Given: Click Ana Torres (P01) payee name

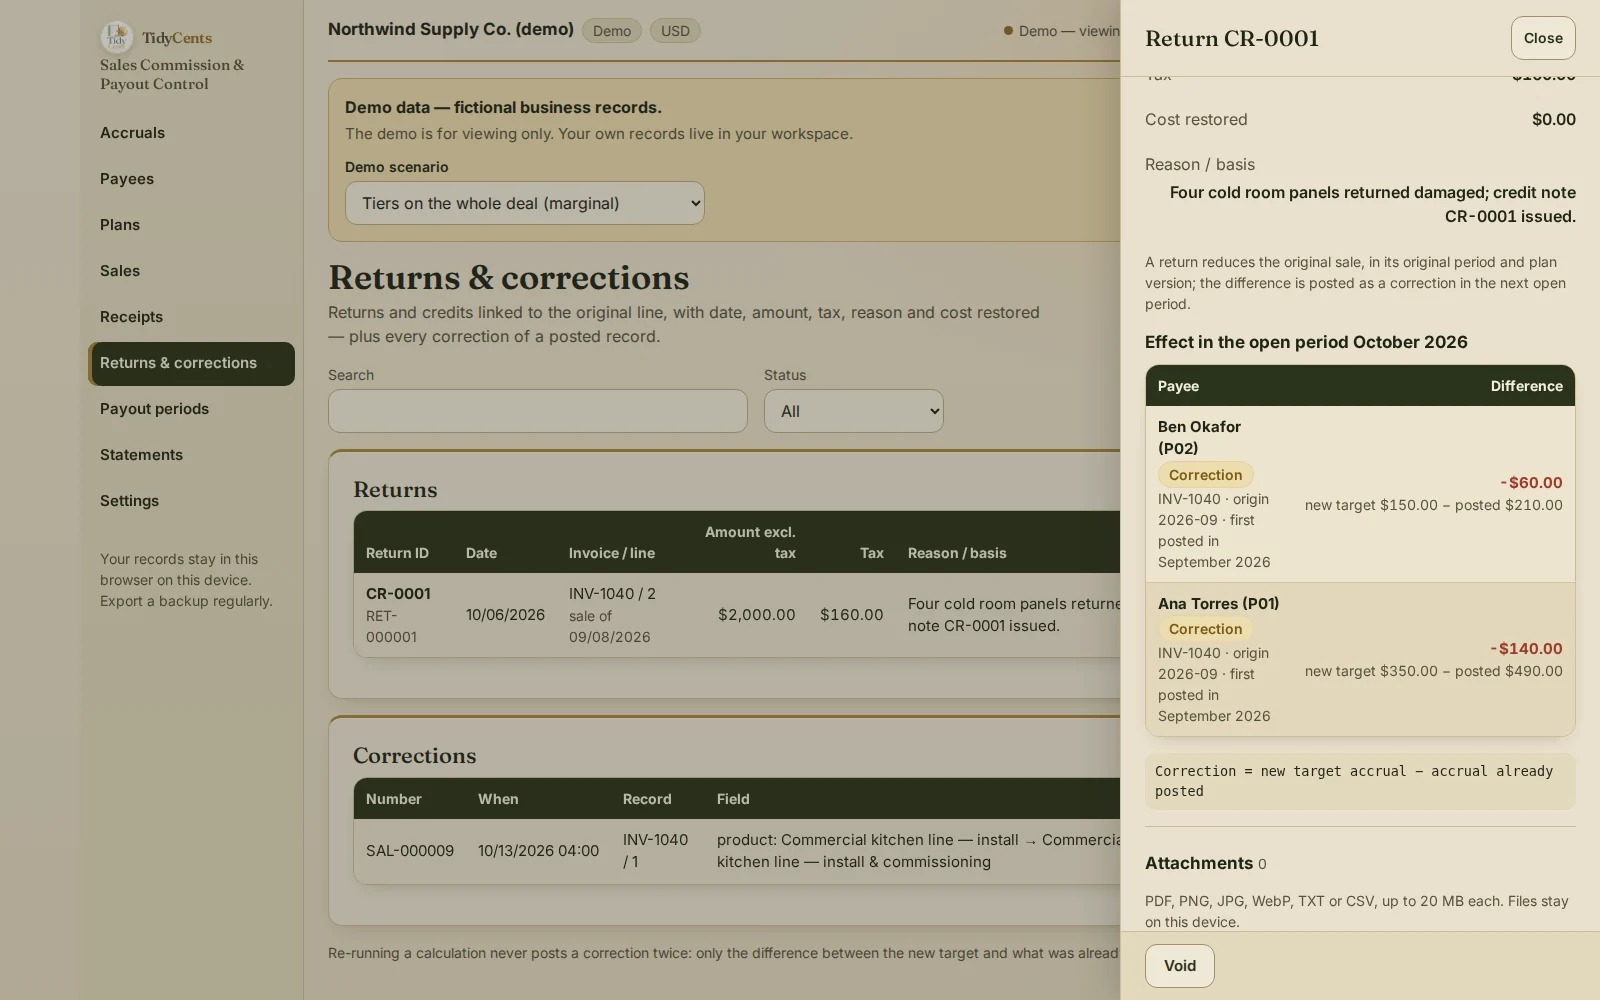Looking at the screenshot, I should click(x=1218, y=603).
